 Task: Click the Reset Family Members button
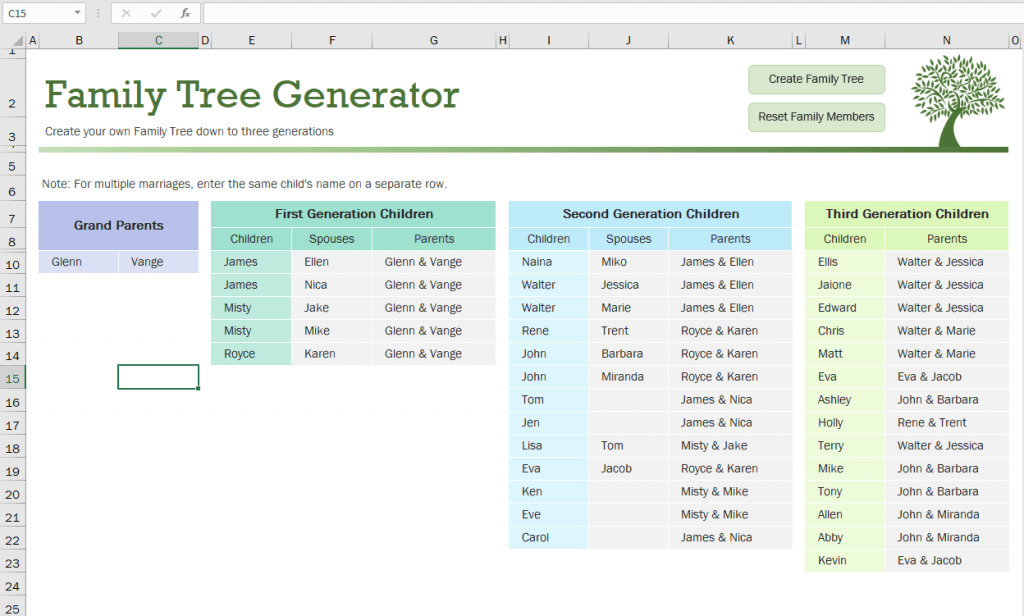tap(816, 117)
